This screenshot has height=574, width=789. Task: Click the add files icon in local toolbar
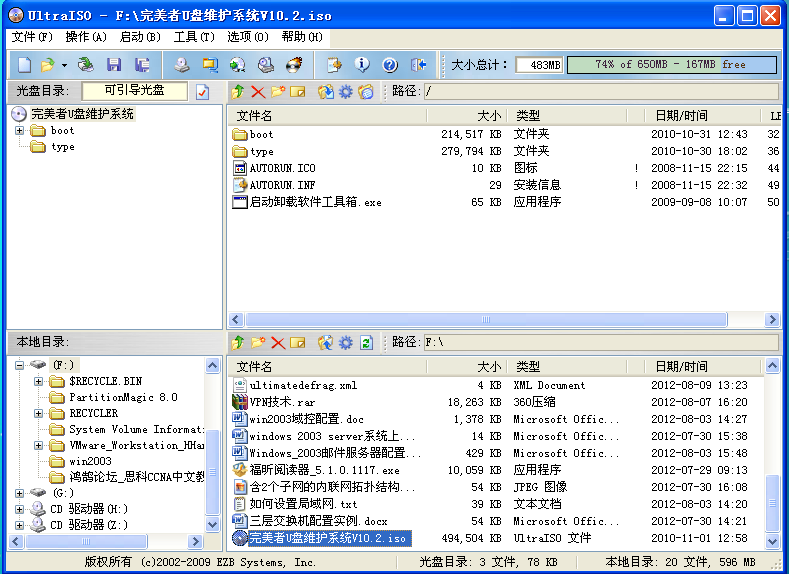pos(326,343)
